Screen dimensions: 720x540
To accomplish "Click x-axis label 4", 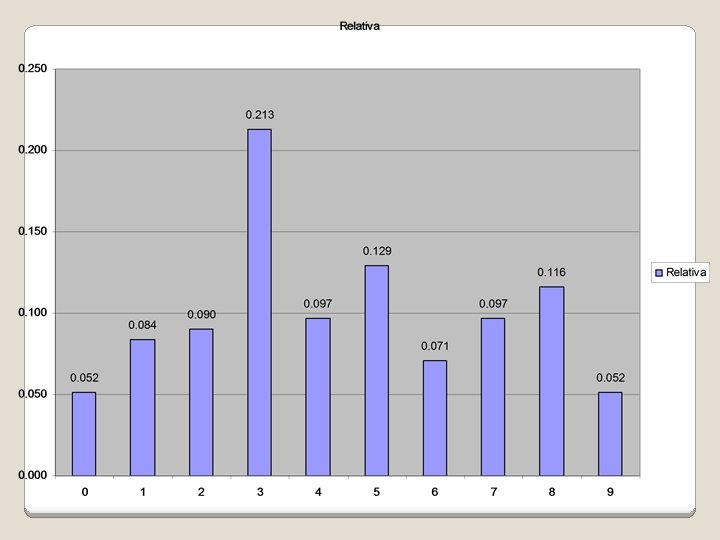I will tap(318, 492).
